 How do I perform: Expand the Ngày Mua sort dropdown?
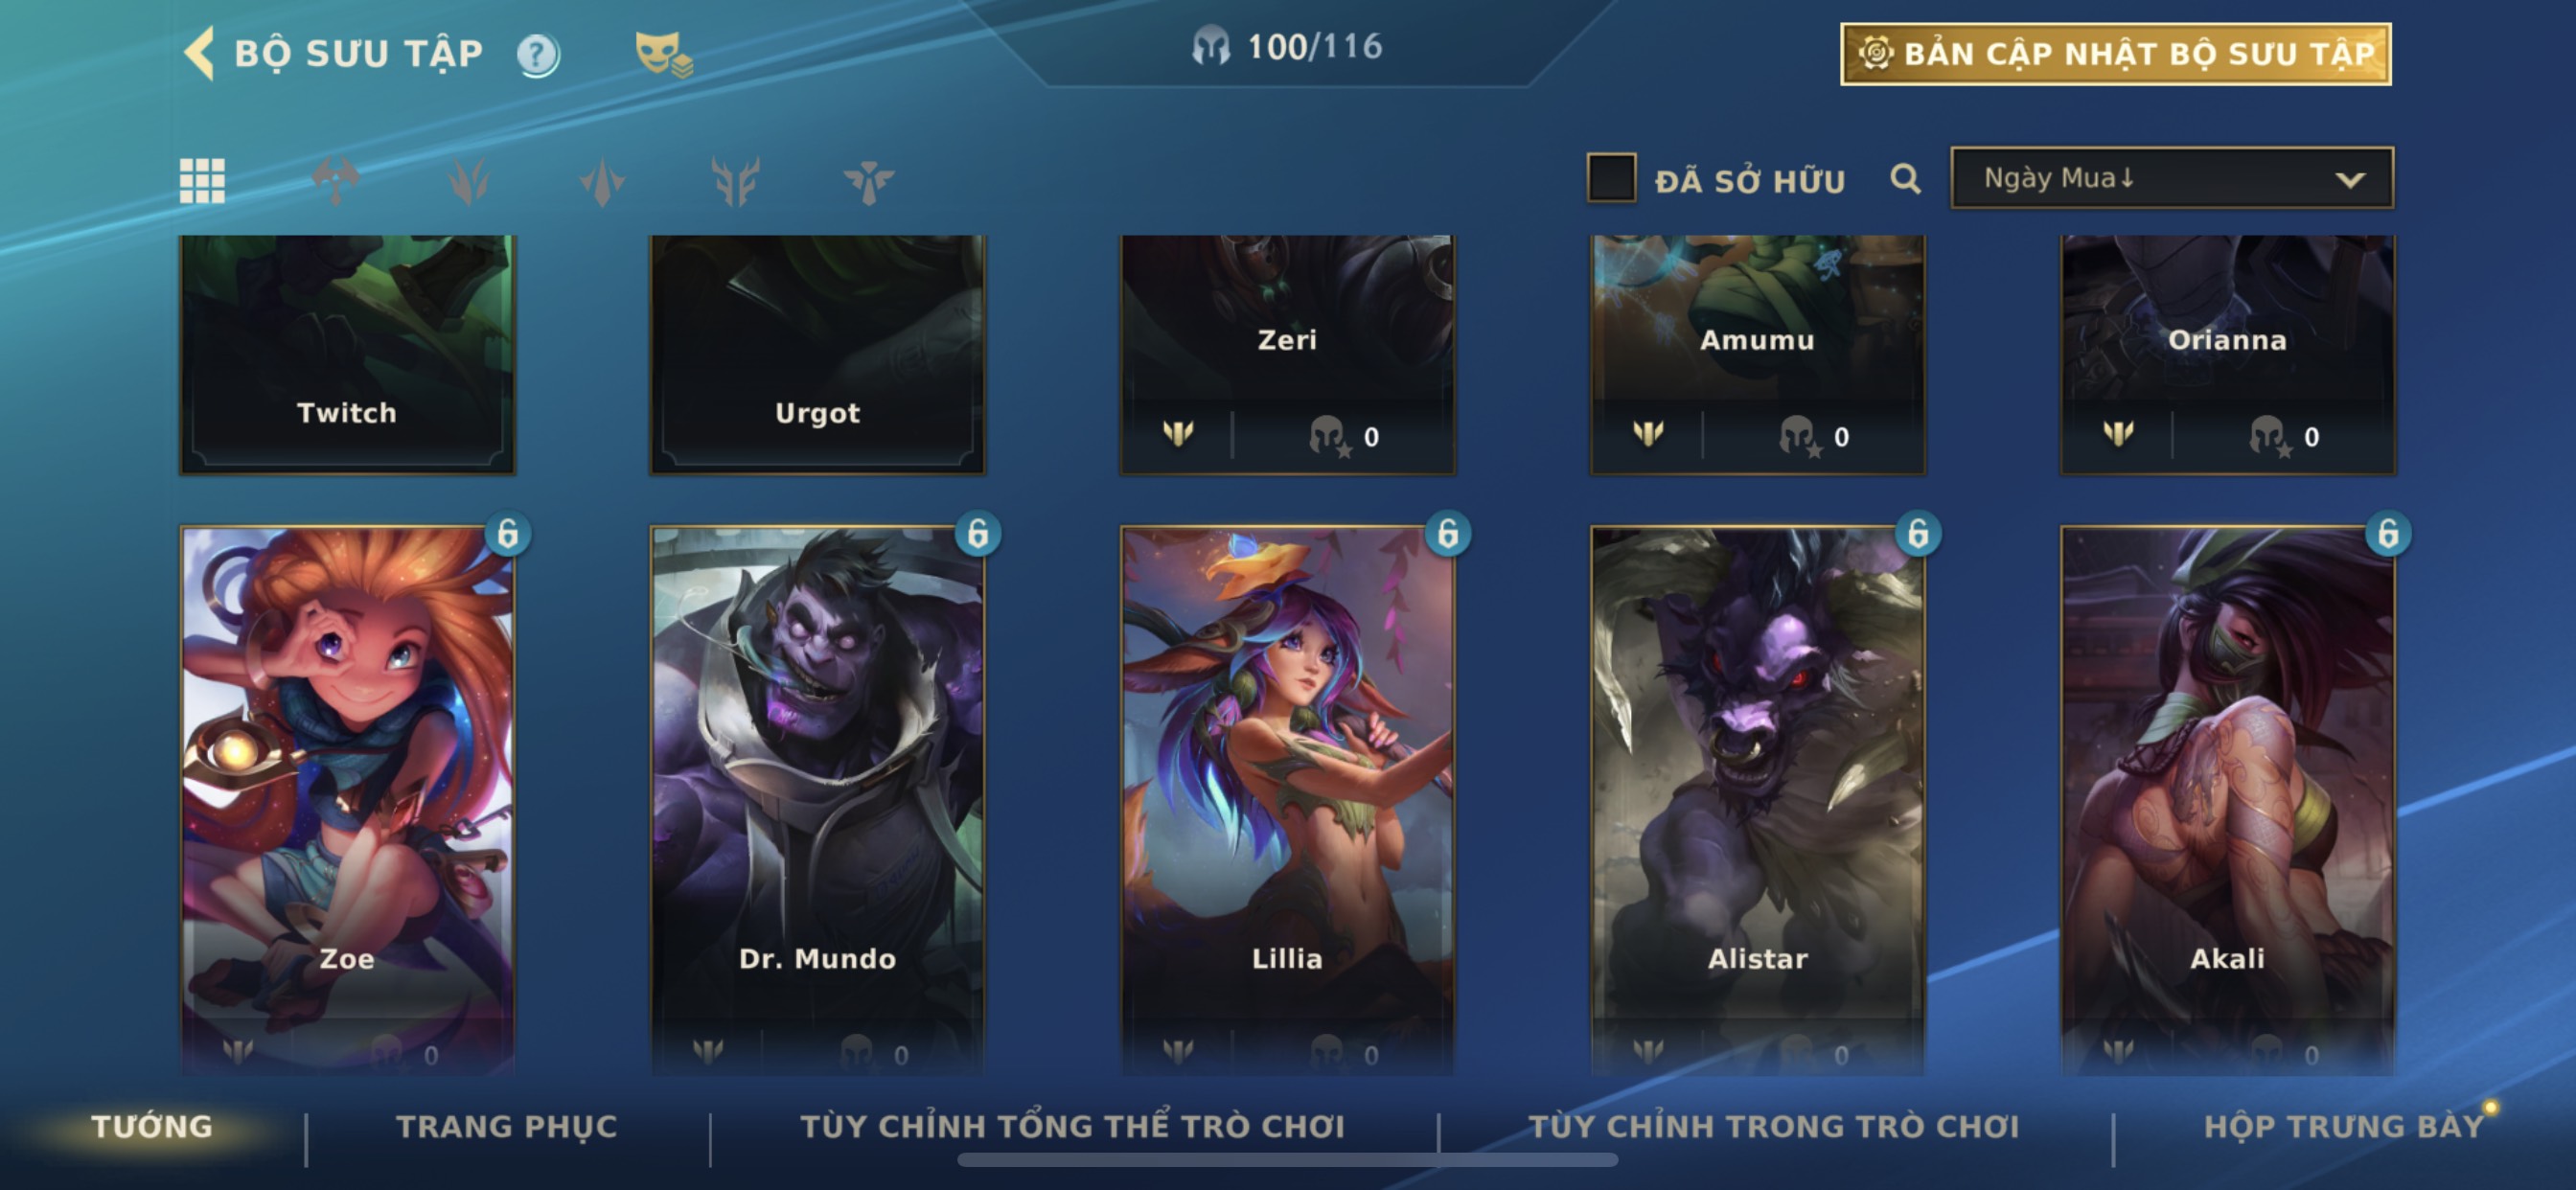click(2172, 178)
